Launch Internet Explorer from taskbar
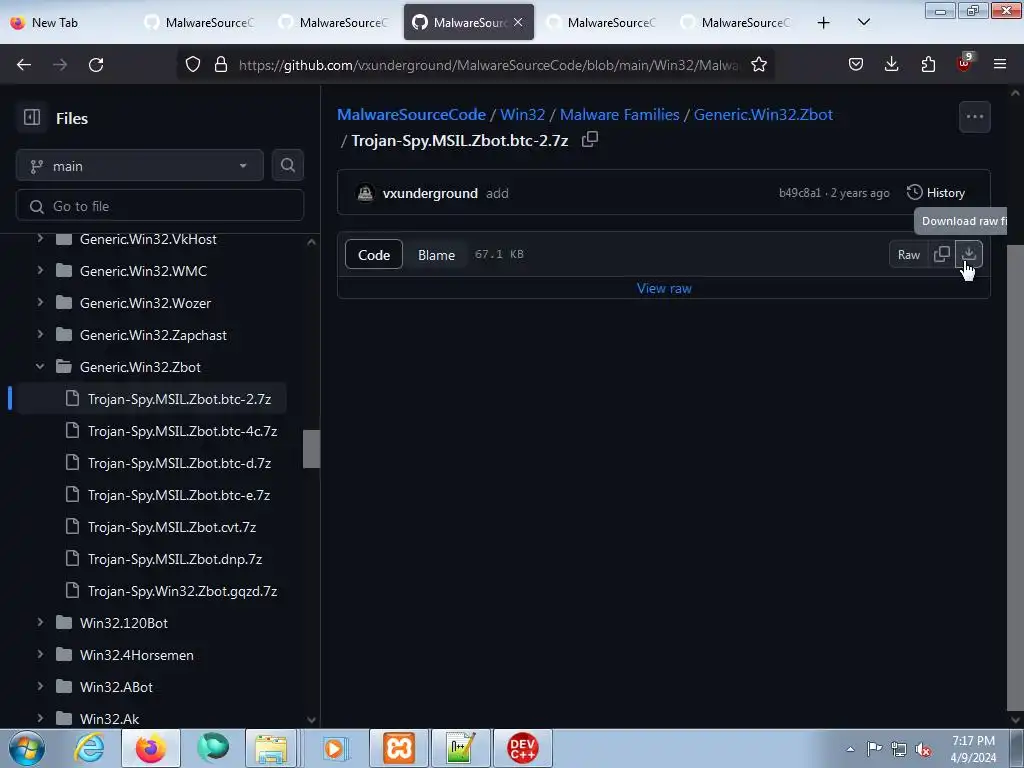The width and height of the screenshot is (1024, 768). pos(89,748)
